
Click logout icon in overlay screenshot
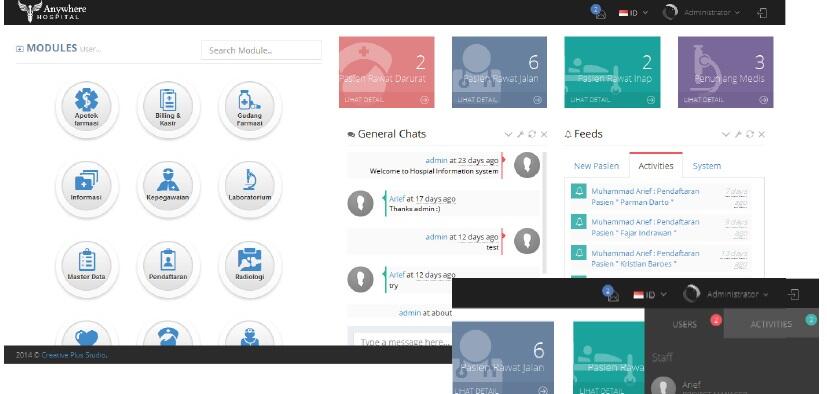pos(794,294)
